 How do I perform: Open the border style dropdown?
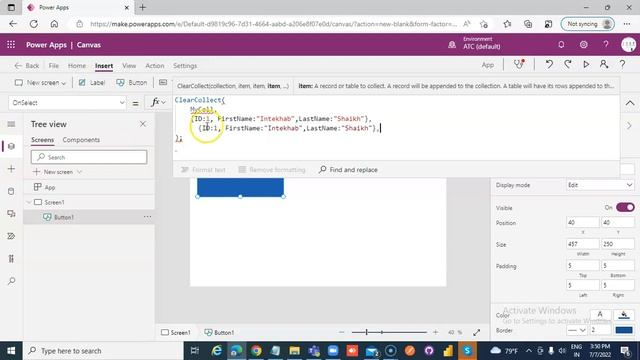click(576, 330)
